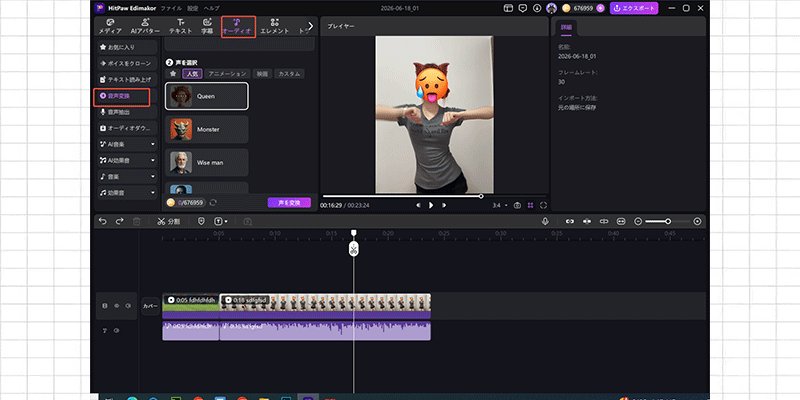
Task: Open the メディア media tab
Action: [110, 27]
